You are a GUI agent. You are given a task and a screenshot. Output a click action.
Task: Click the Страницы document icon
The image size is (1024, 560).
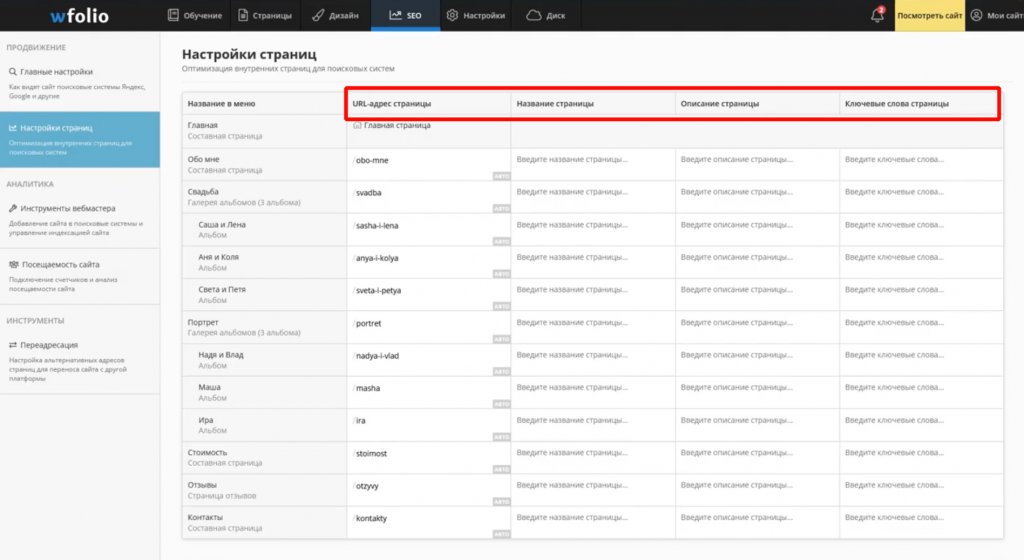(243, 15)
